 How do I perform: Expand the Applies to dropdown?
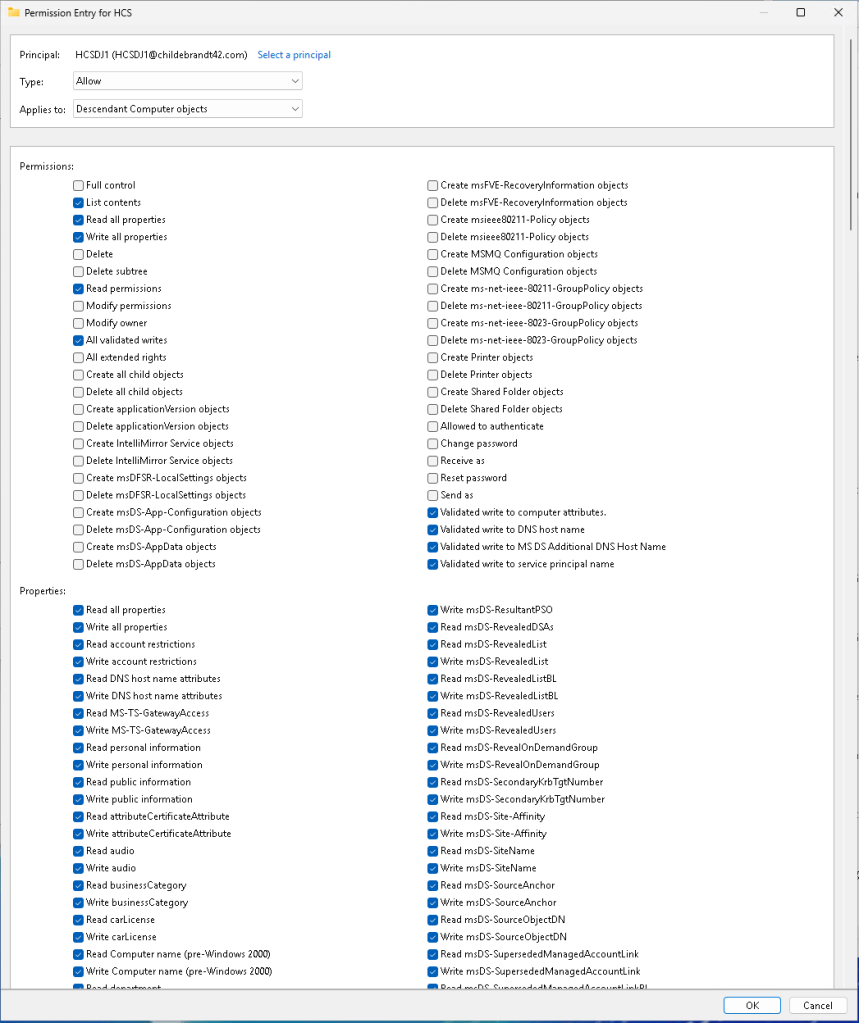(187, 108)
